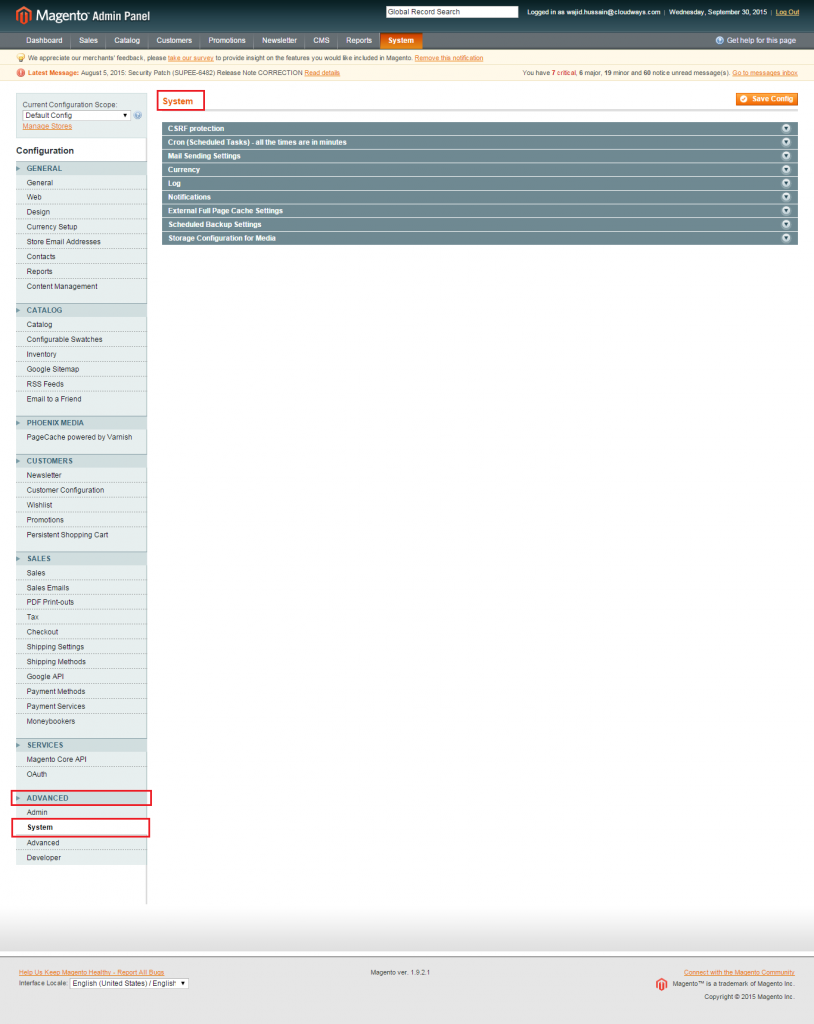
Task: Click the Log Out link
Action: (x=787, y=12)
